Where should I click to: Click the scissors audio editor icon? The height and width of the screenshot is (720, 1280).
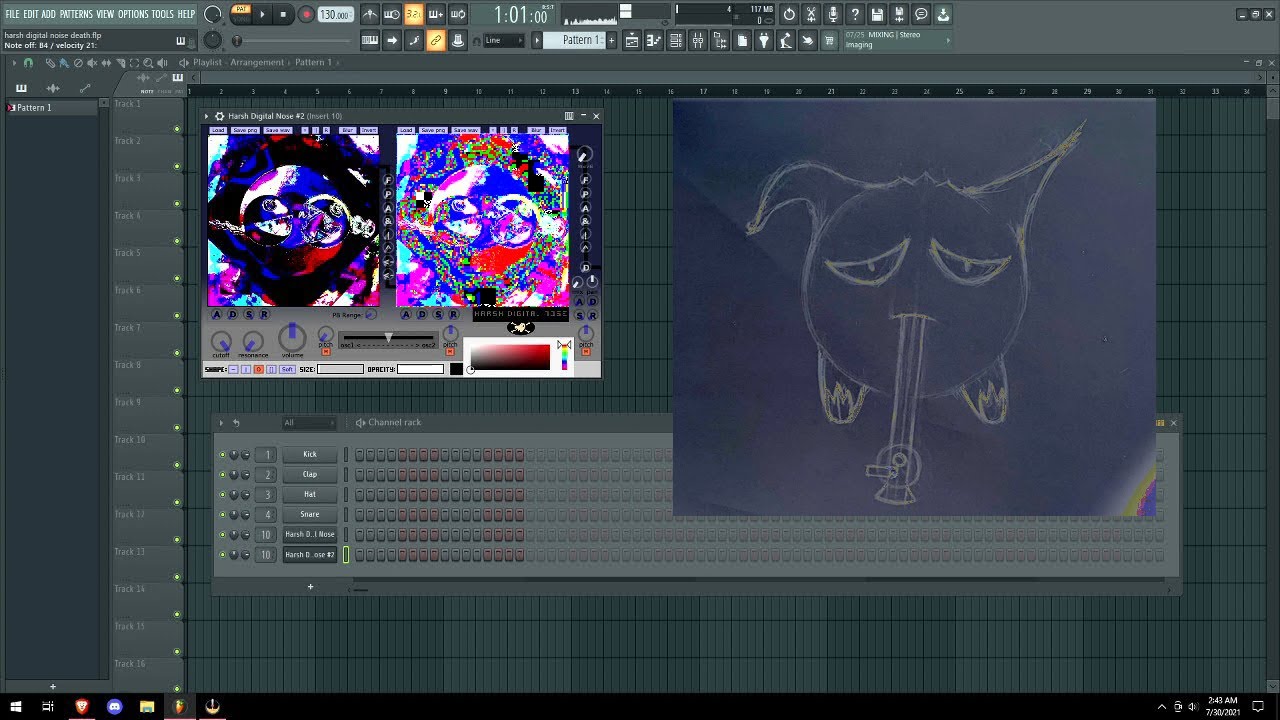pos(811,14)
